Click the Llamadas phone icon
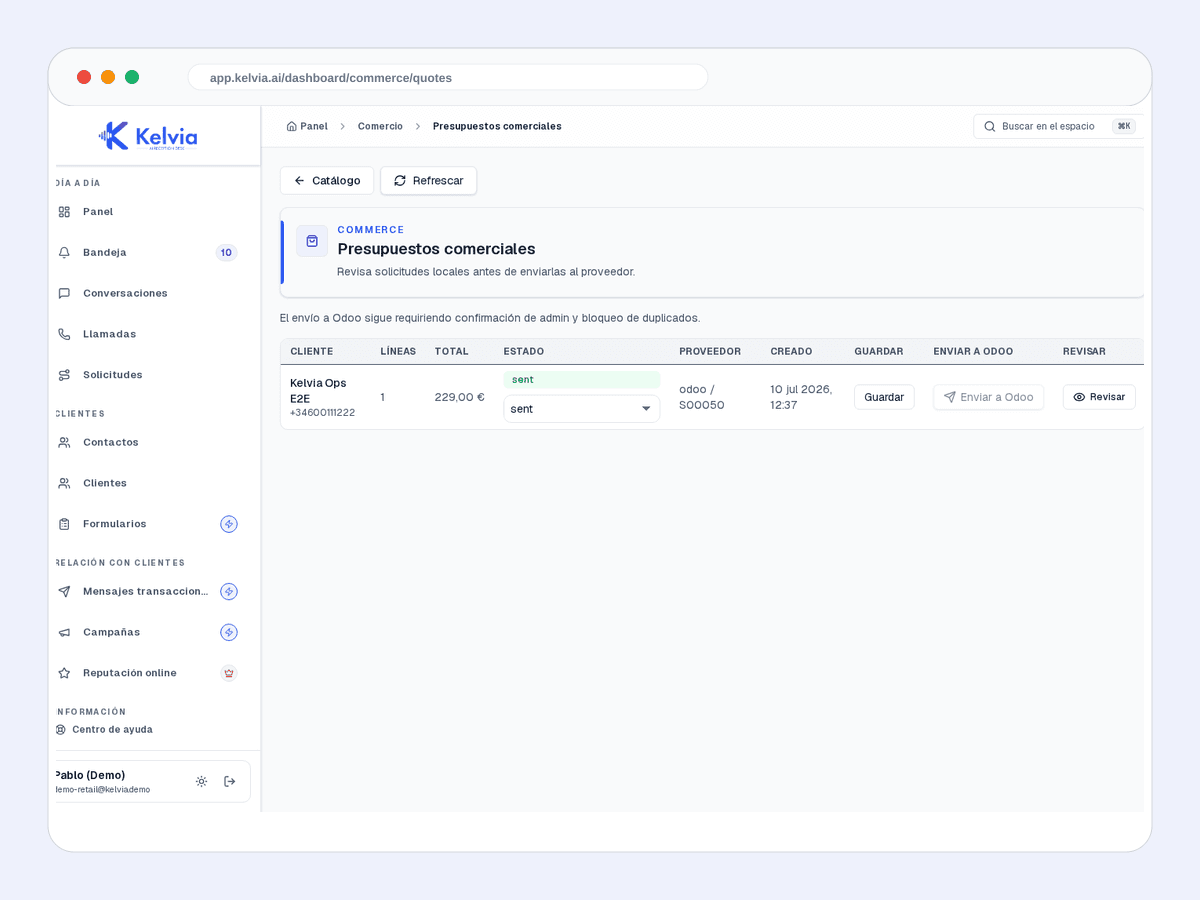The width and height of the screenshot is (1200, 900). point(64,334)
